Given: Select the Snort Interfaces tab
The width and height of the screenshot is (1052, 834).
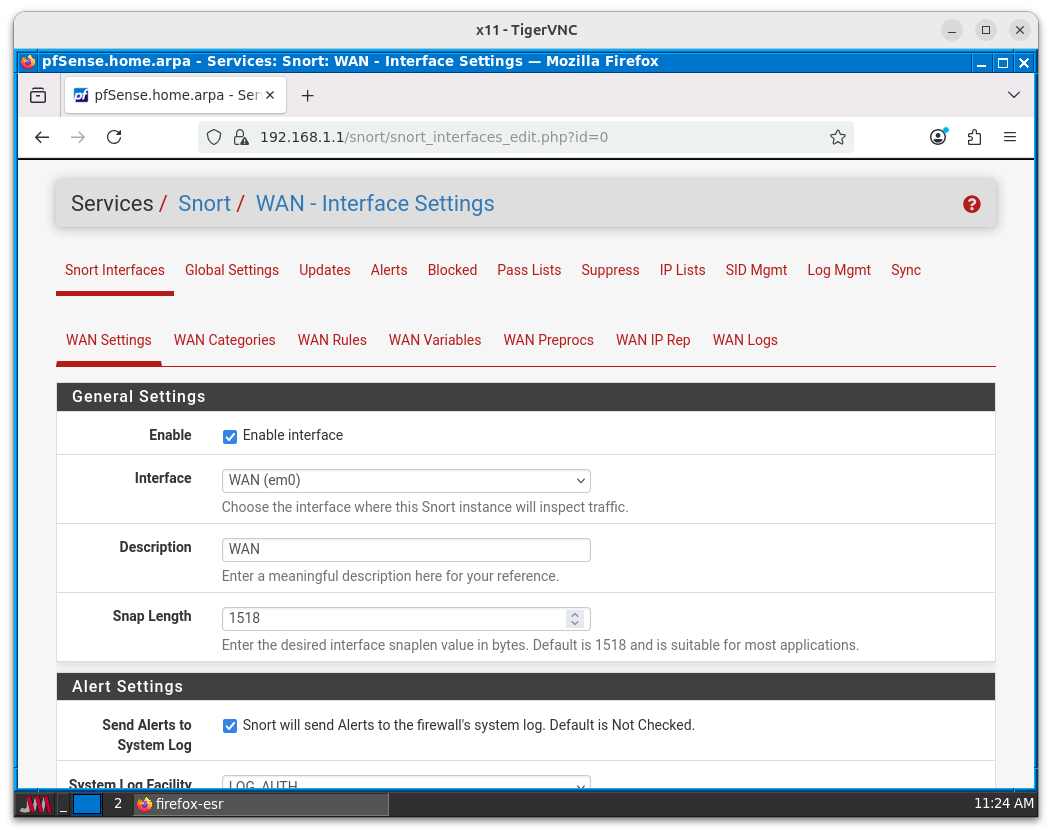Looking at the screenshot, I should pos(115,270).
